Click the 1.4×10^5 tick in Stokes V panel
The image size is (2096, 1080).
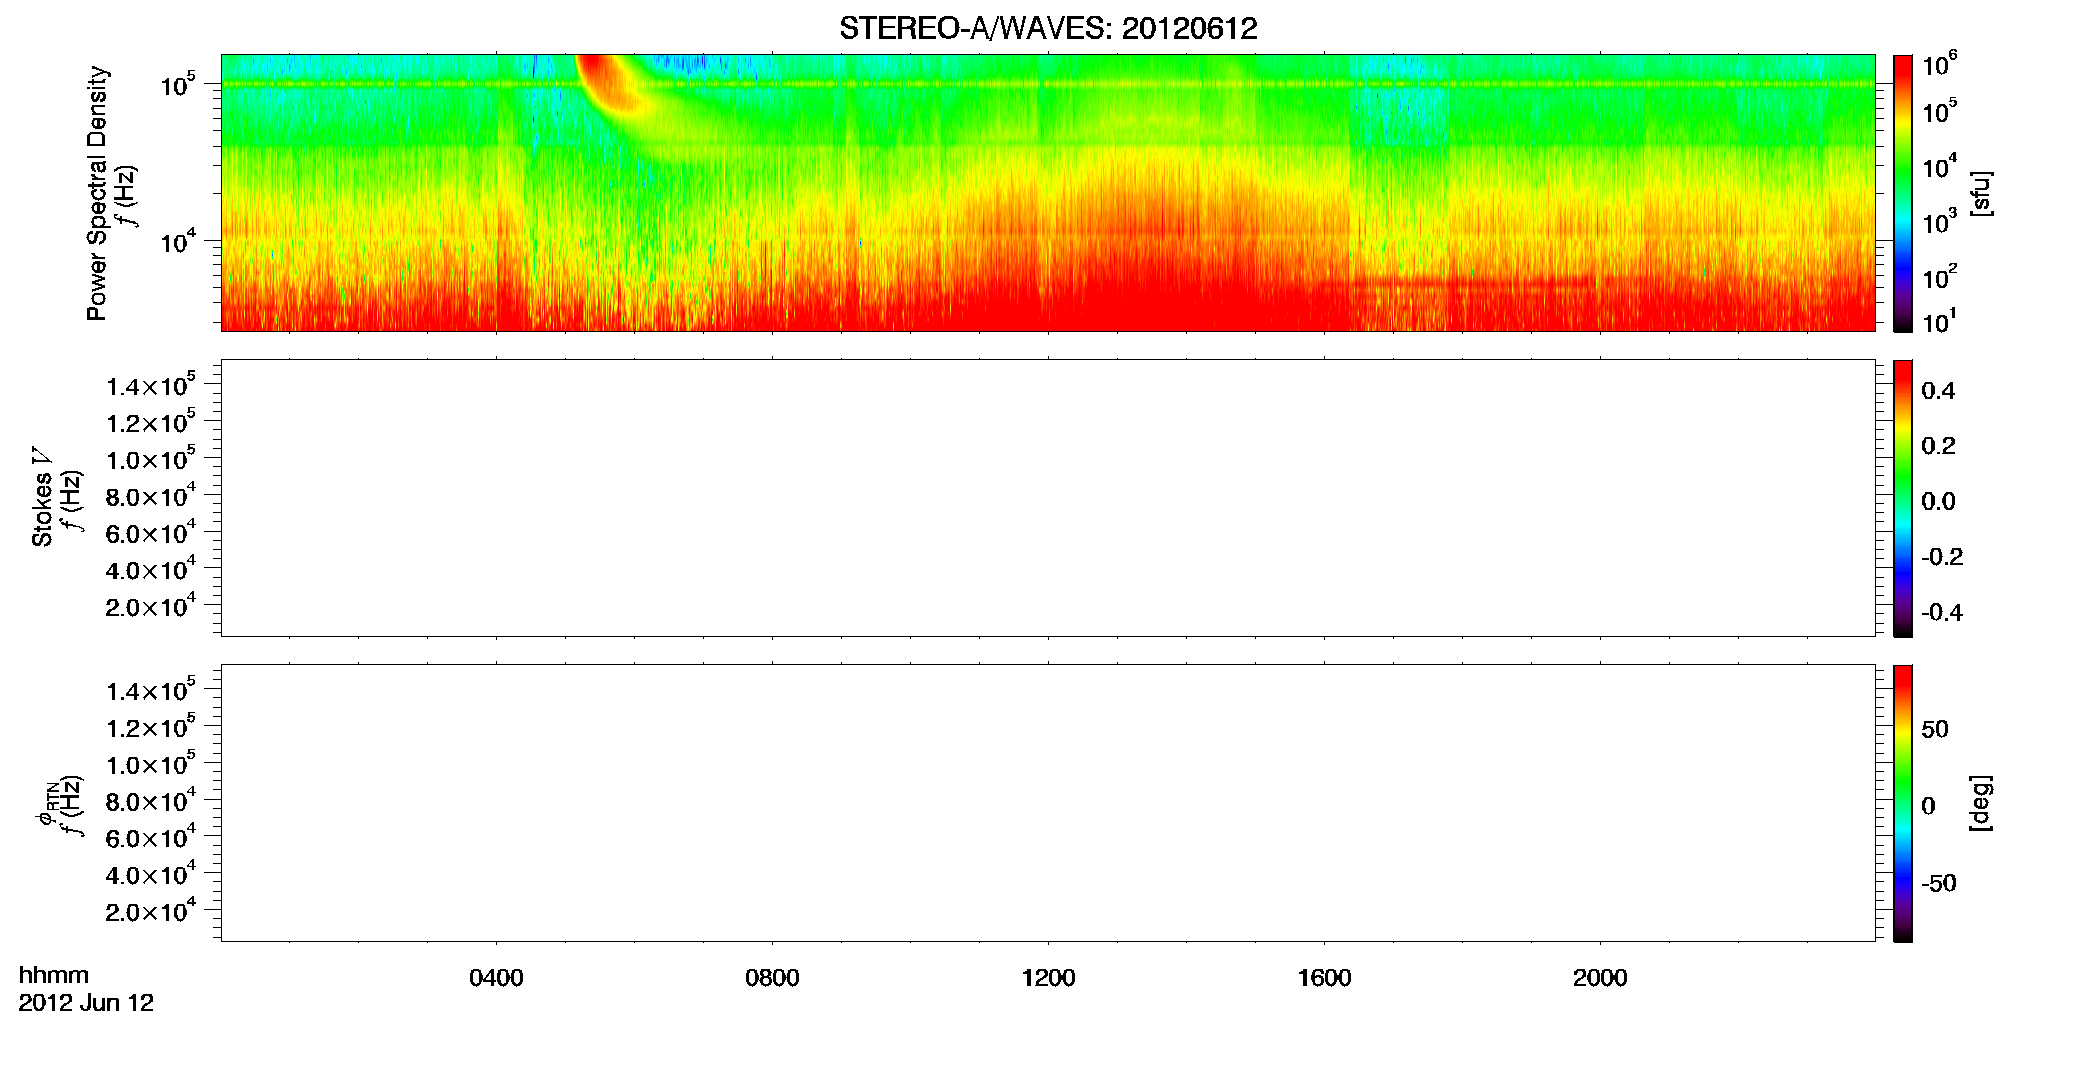[x=150, y=385]
